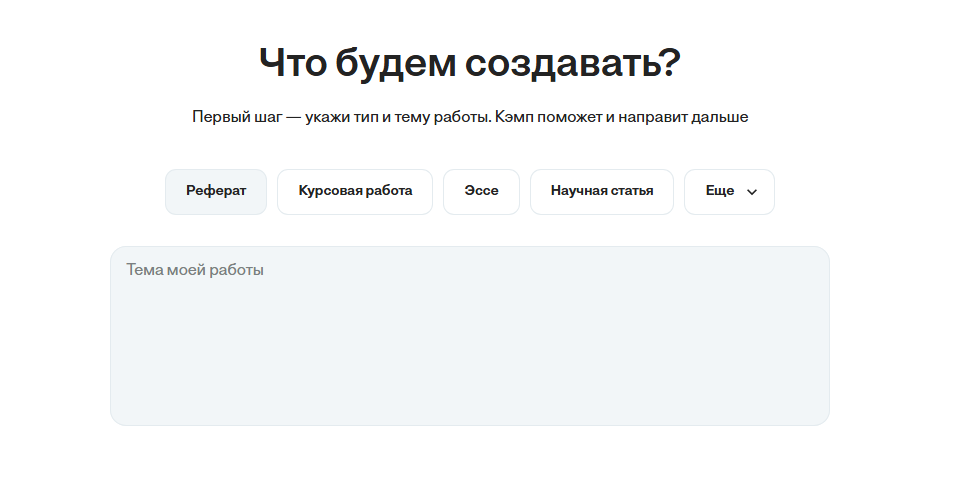
Task: Toggle the highlighted Реферат chip
Action: point(216,191)
